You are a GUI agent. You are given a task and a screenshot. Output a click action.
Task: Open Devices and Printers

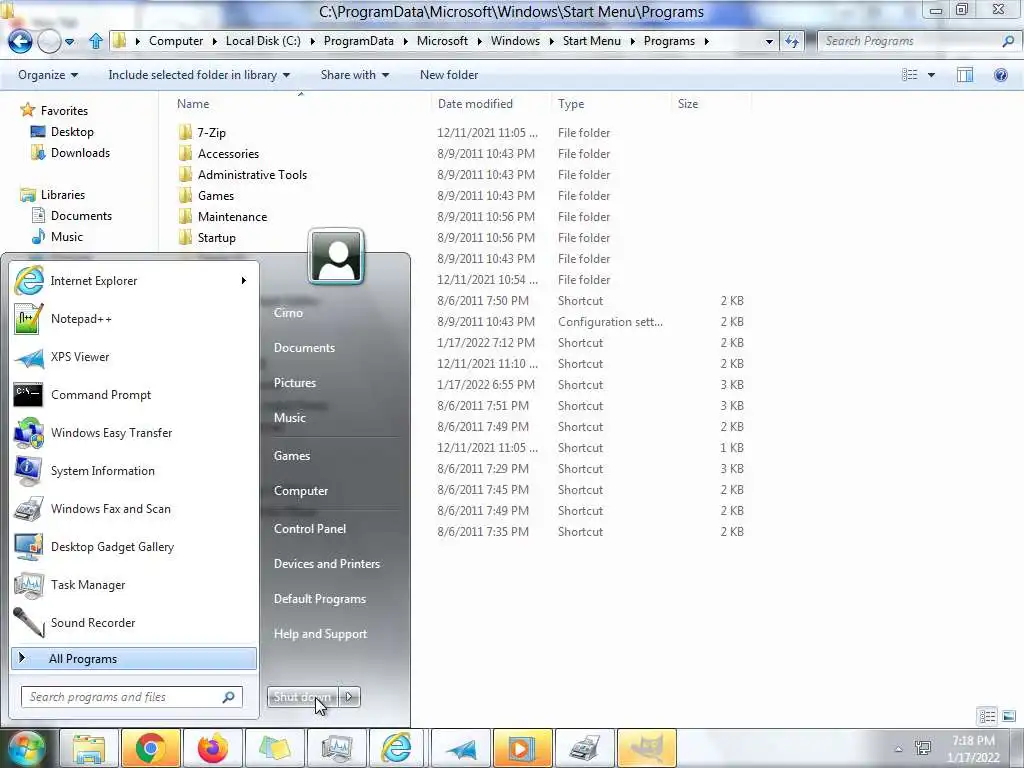coord(327,564)
